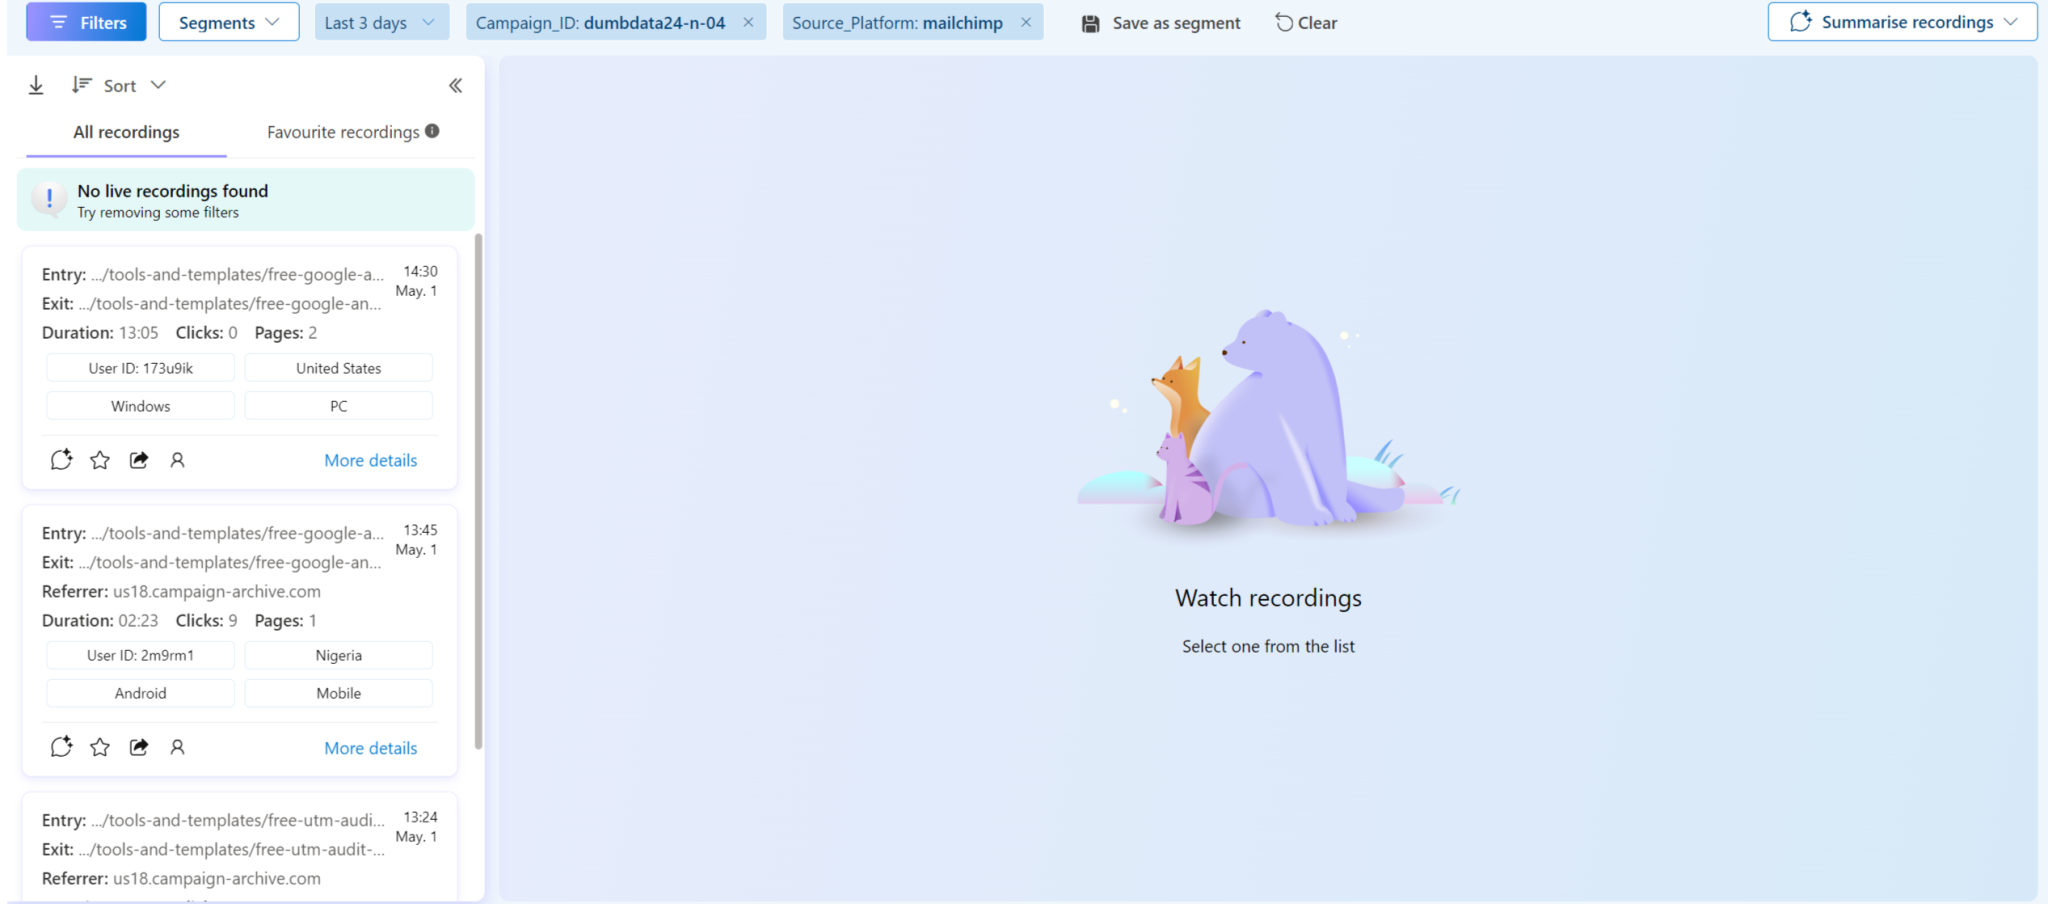2048x904 pixels.
Task: Remove the Campaign_ID filter chip
Action: pos(748,22)
